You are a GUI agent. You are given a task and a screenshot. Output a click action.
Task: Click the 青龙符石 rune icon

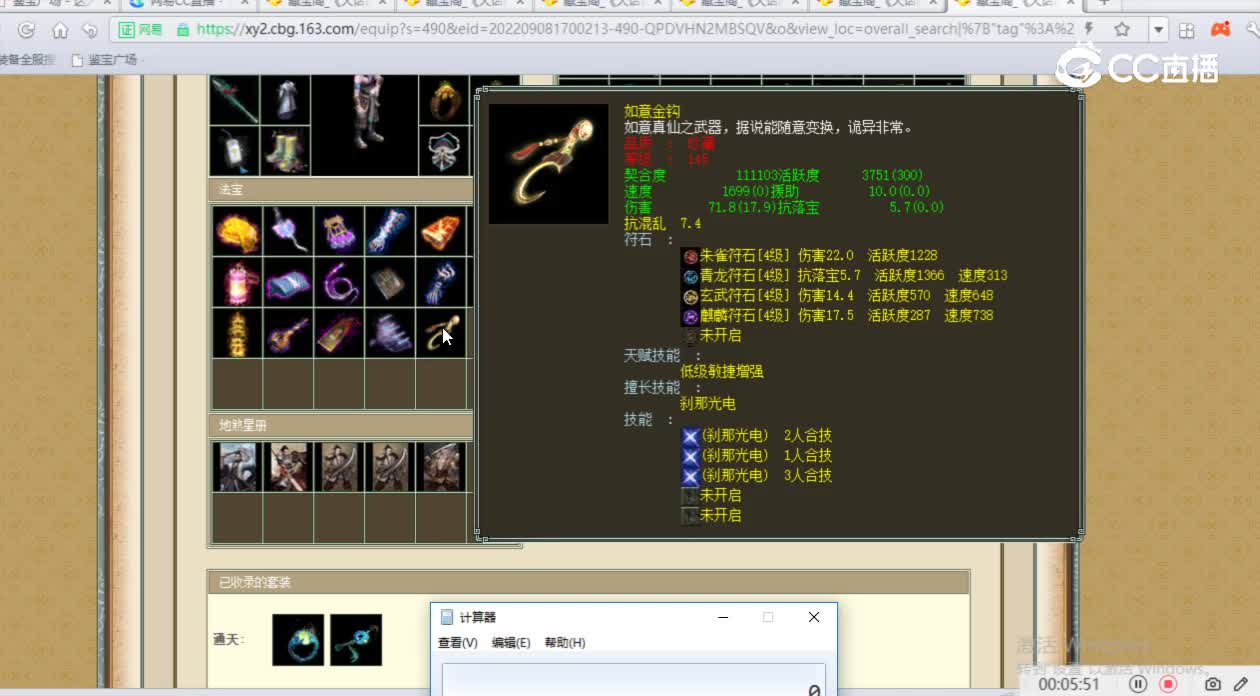point(690,276)
